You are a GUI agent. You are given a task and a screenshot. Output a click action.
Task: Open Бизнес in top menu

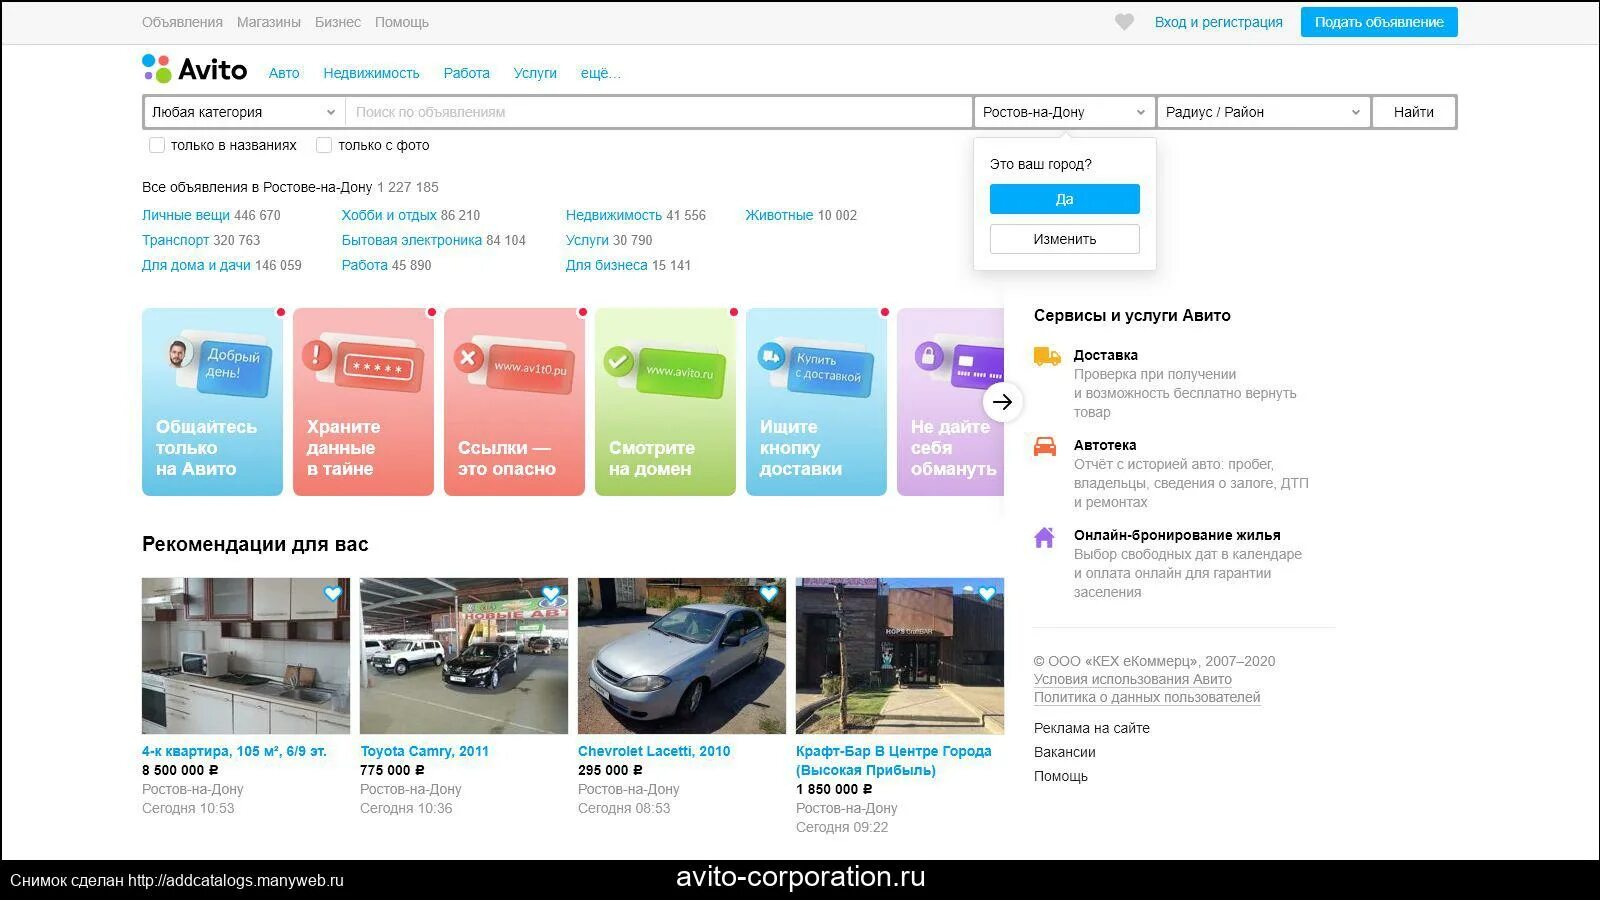point(338,22)
